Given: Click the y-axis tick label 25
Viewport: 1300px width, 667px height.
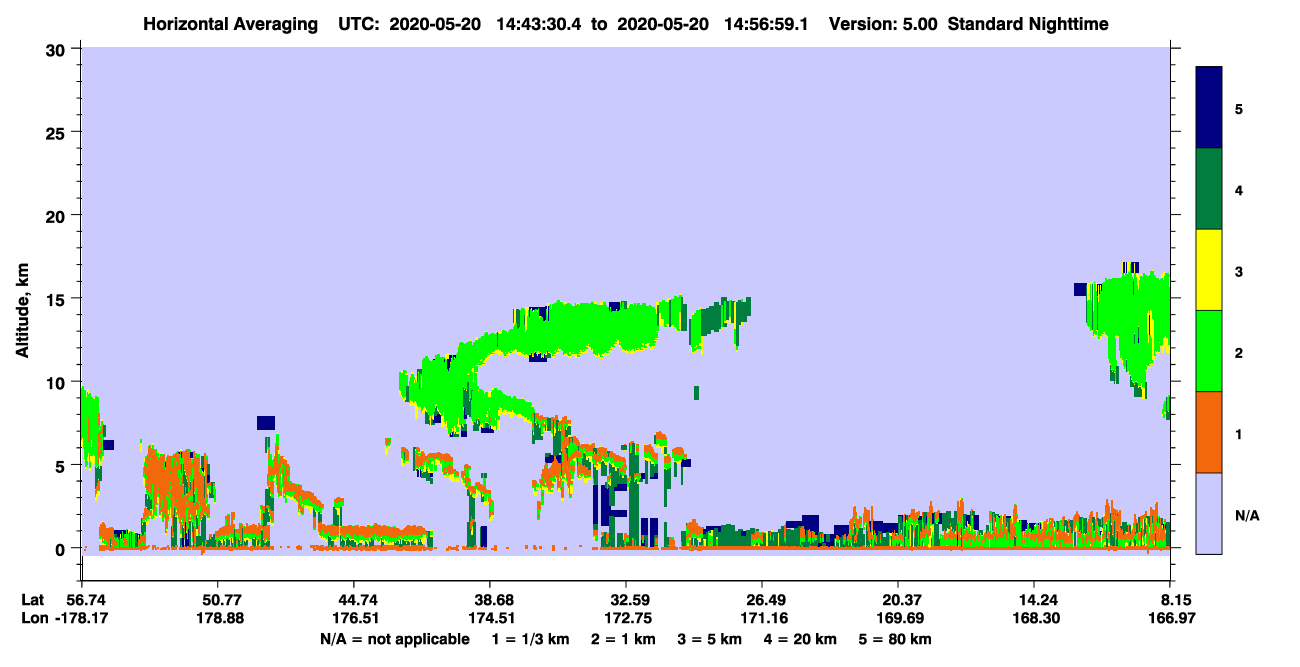Looking at the screenshot, I should pyautogui.click(x=58, y=132).
